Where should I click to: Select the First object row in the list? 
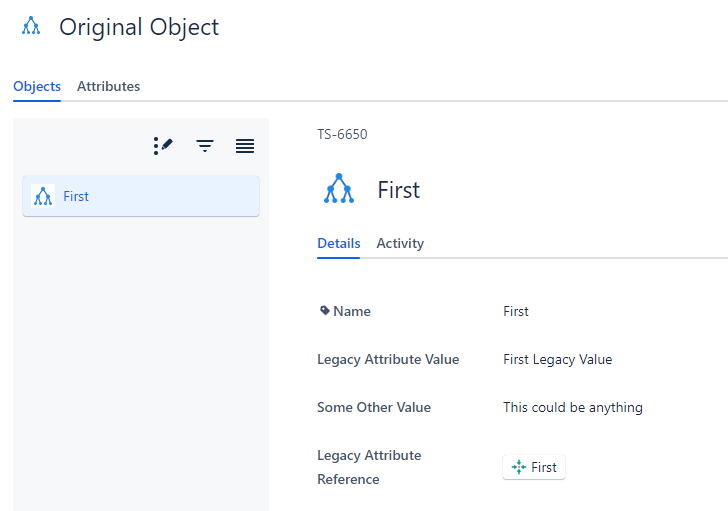tap(141, 196)
